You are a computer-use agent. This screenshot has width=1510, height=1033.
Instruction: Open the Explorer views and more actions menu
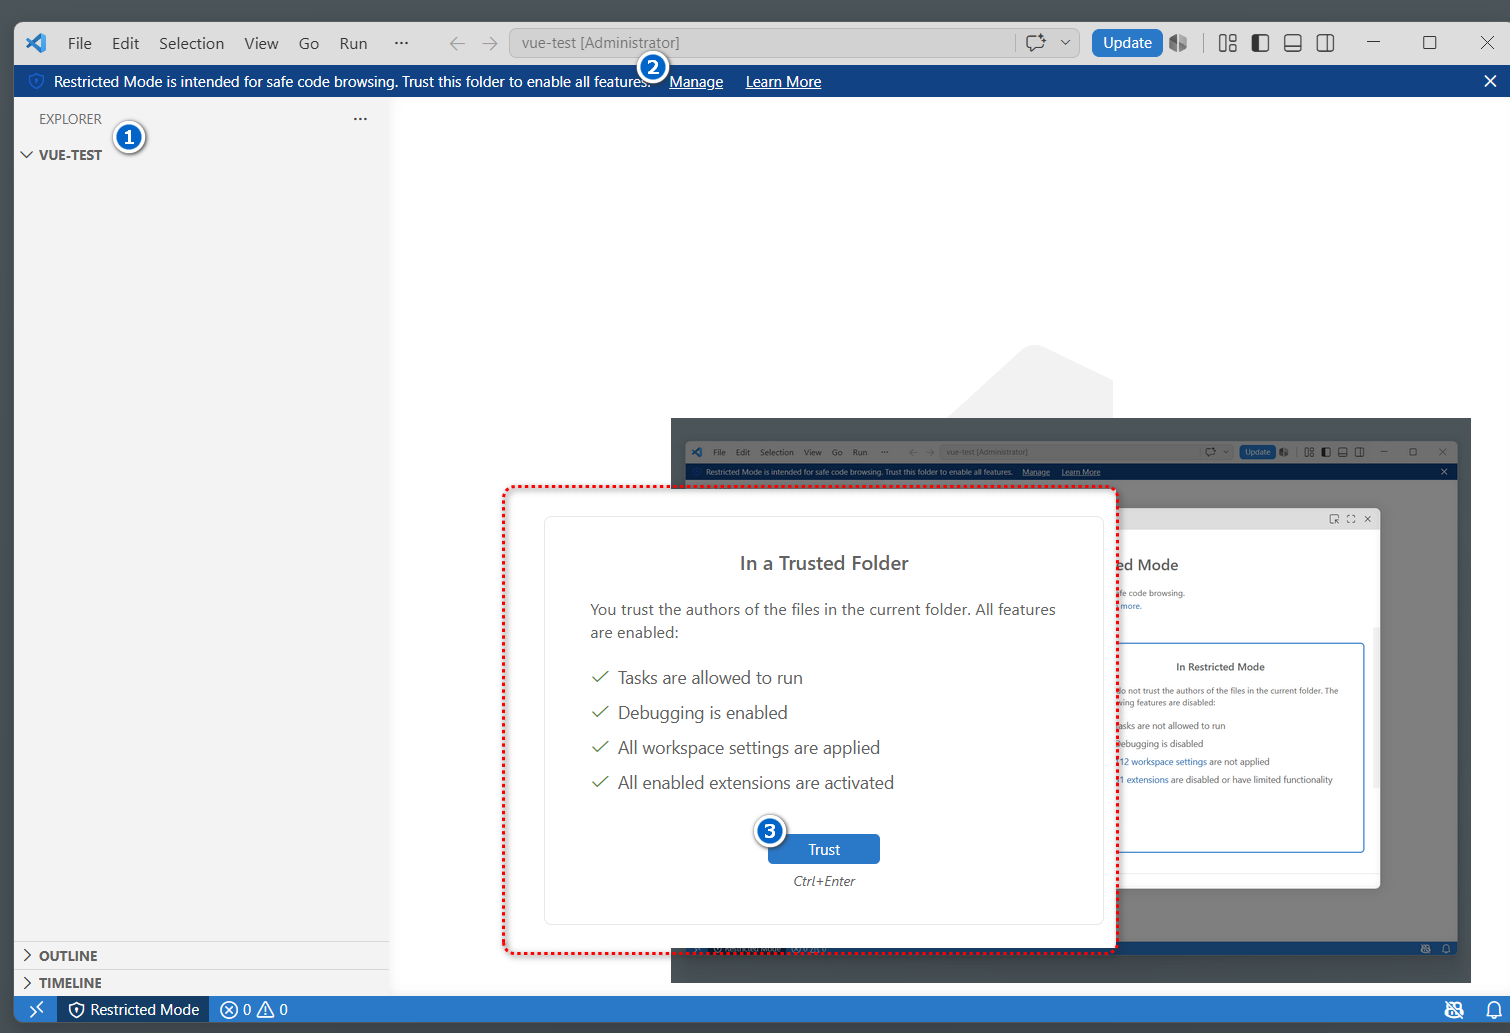(360, 119)
